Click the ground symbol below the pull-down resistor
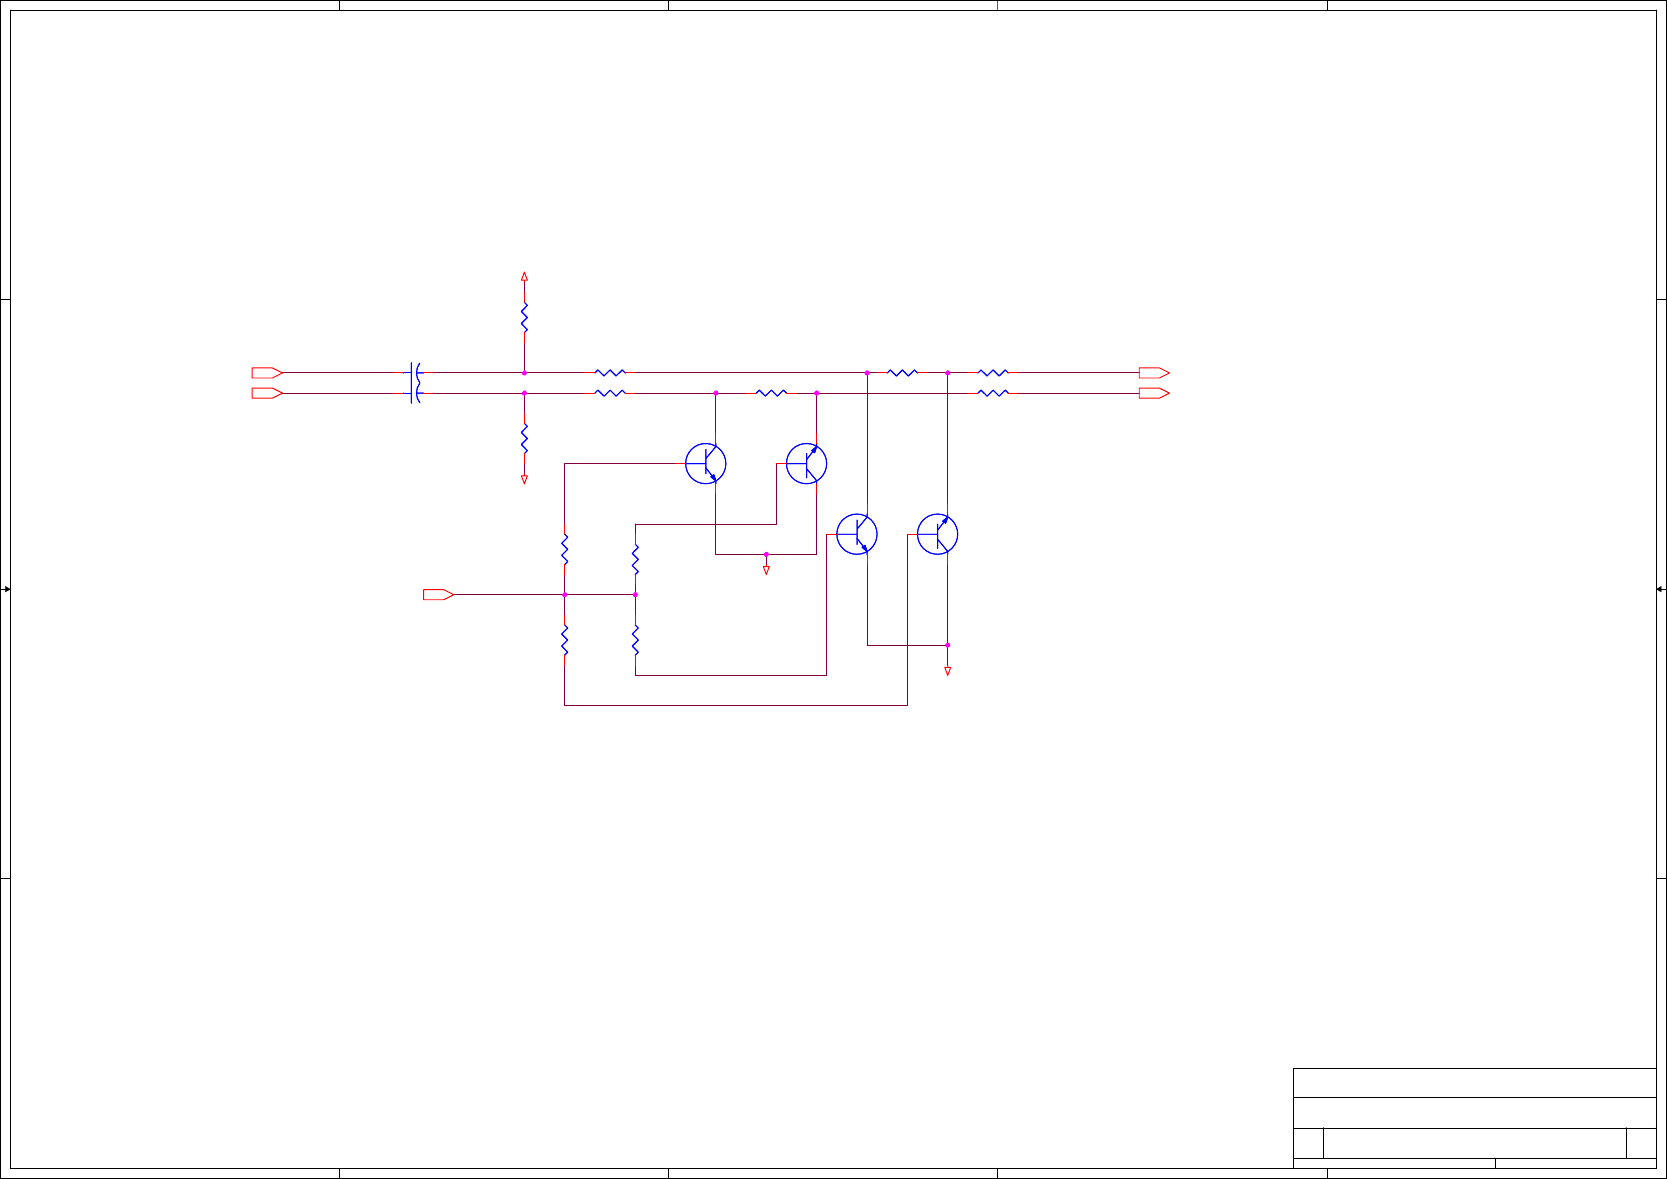 [524, 480]
